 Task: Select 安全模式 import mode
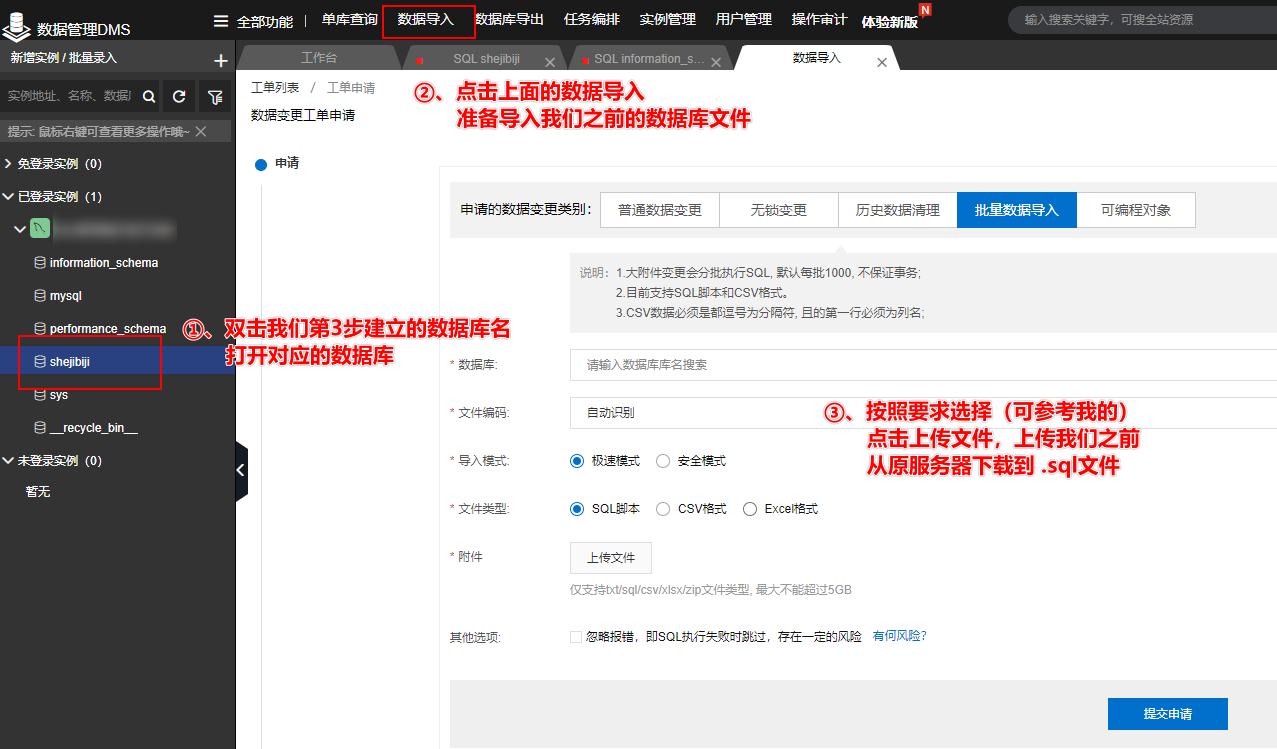click(663, 461)
